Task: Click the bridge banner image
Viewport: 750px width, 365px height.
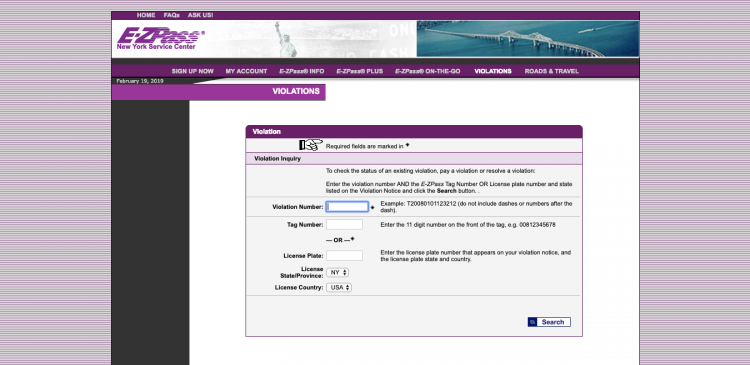Action: click(x=528, y=39)
